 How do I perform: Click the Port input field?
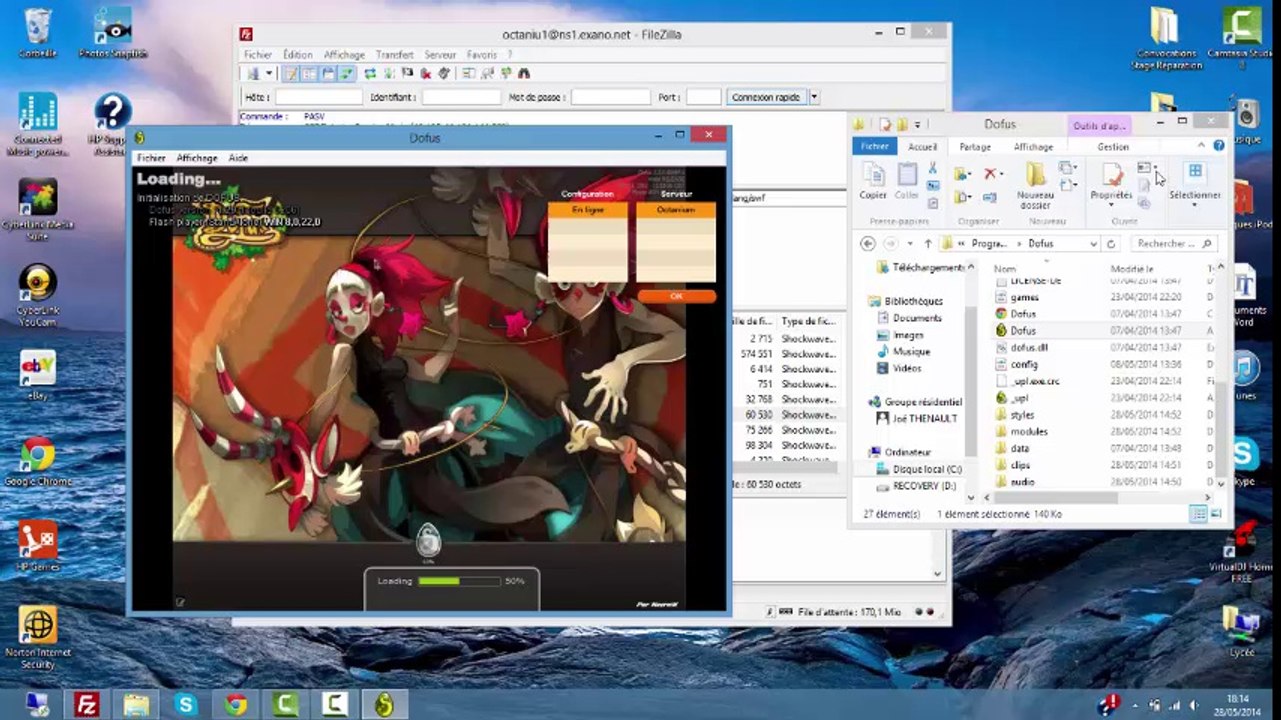coord(703,97)
